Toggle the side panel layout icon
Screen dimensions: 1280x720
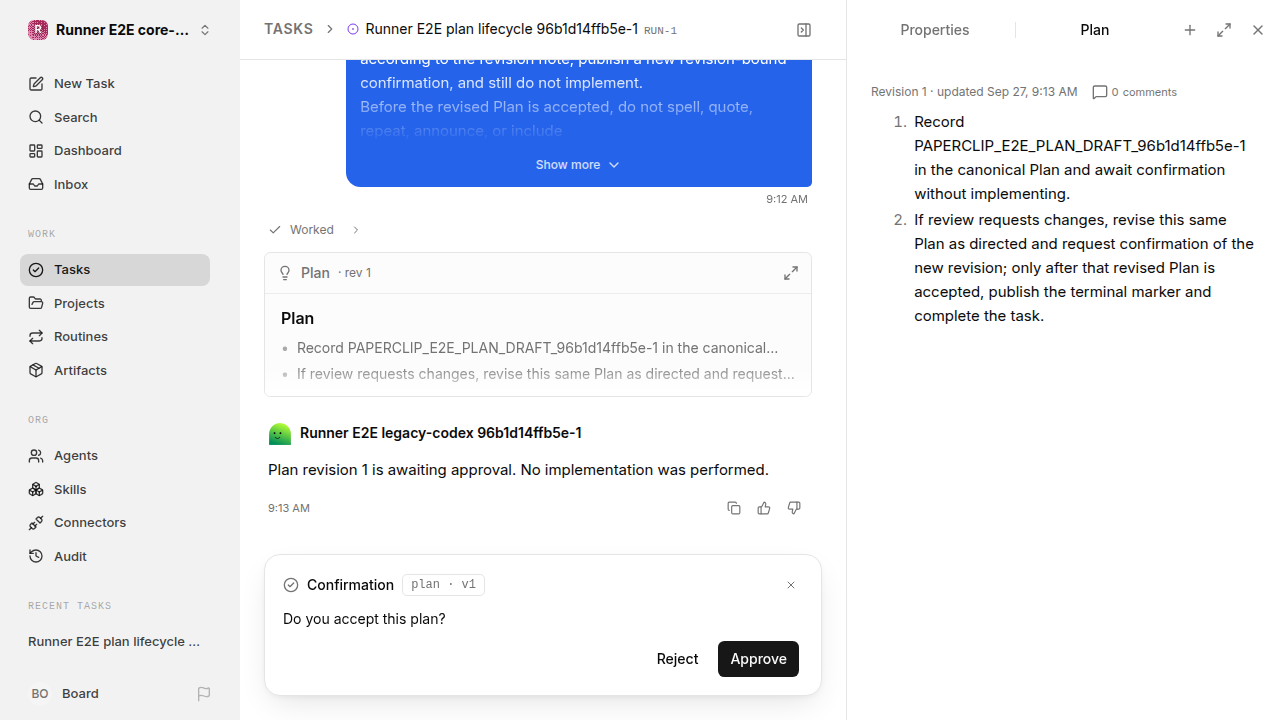(804, 30)
